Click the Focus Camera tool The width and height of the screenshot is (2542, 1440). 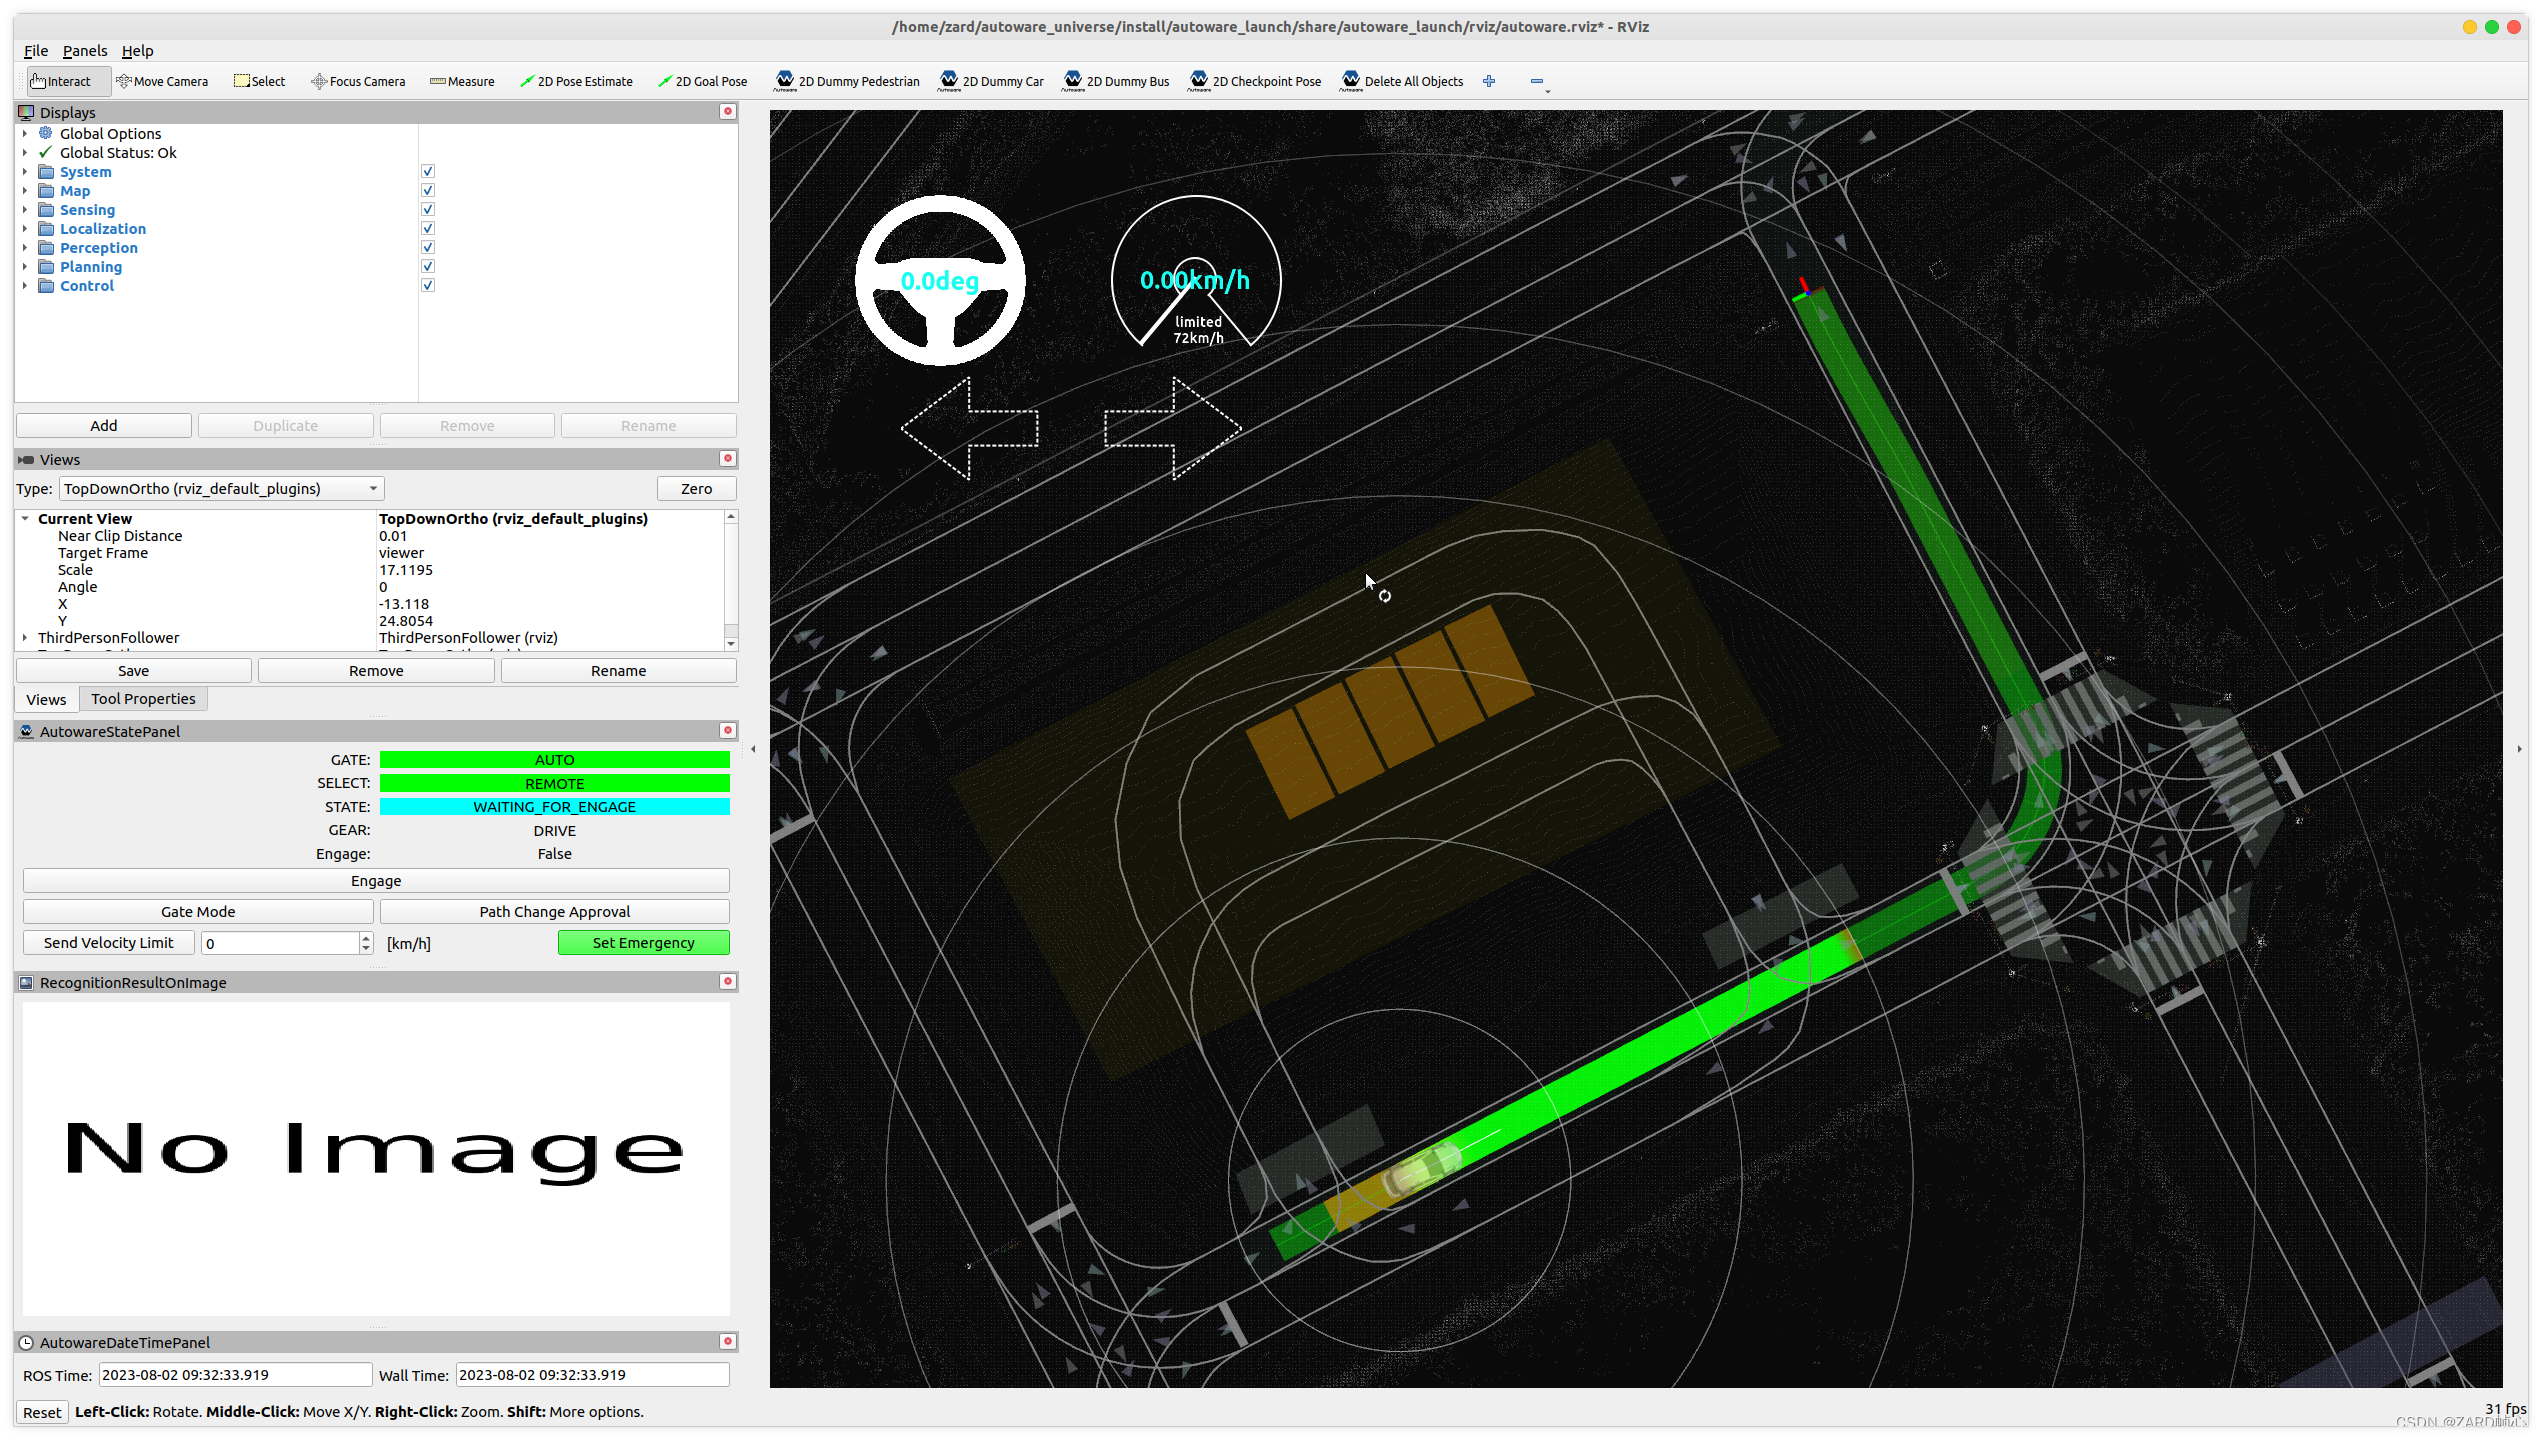tap(358, 81)
